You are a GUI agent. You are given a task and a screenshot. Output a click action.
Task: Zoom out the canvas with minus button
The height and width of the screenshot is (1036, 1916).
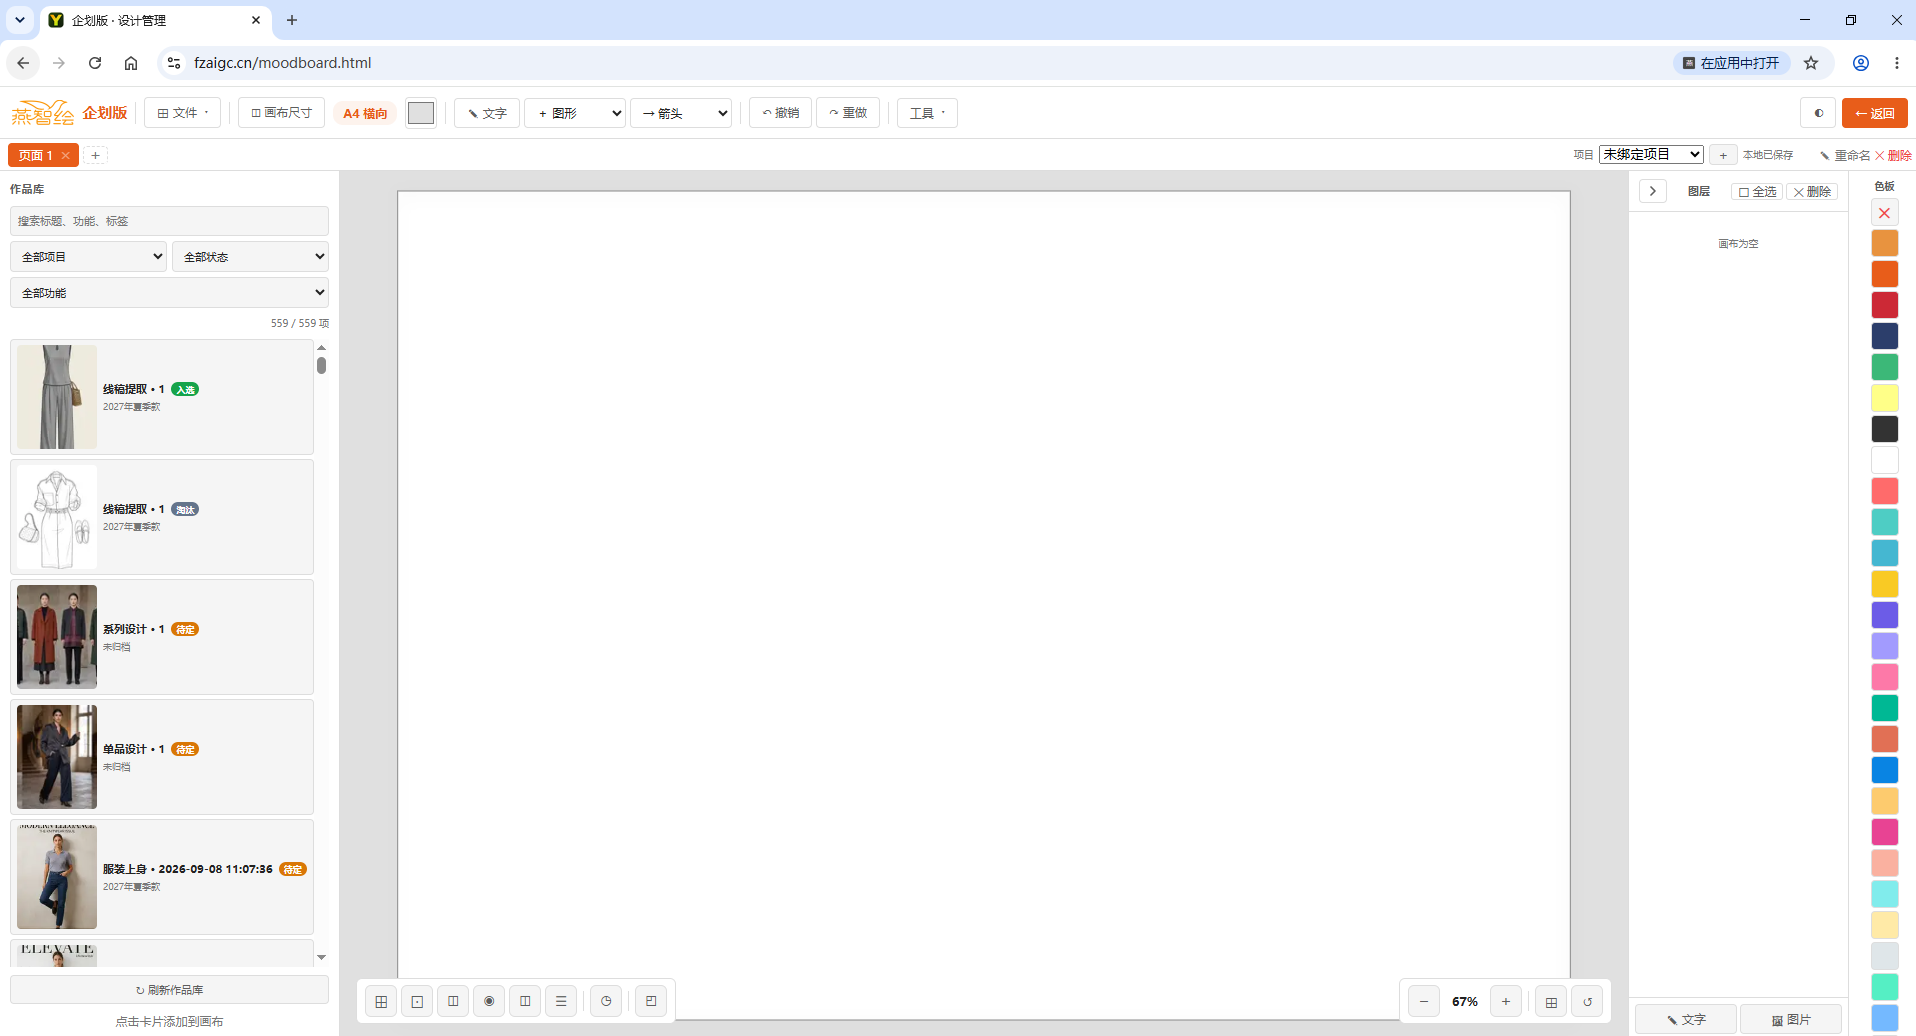pos(1424,1001)
